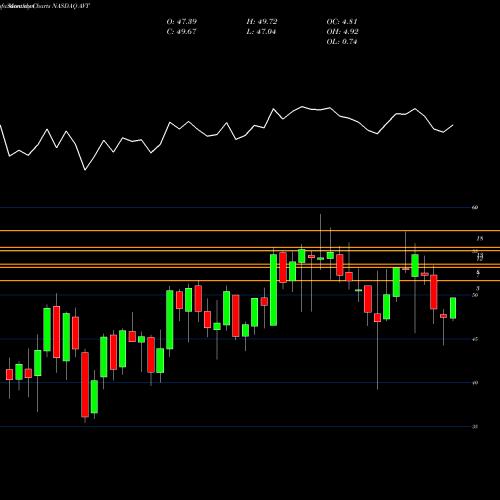Click the low price "L: 47.04"
This screenshot has height=500, width=500.
[261, 32]
